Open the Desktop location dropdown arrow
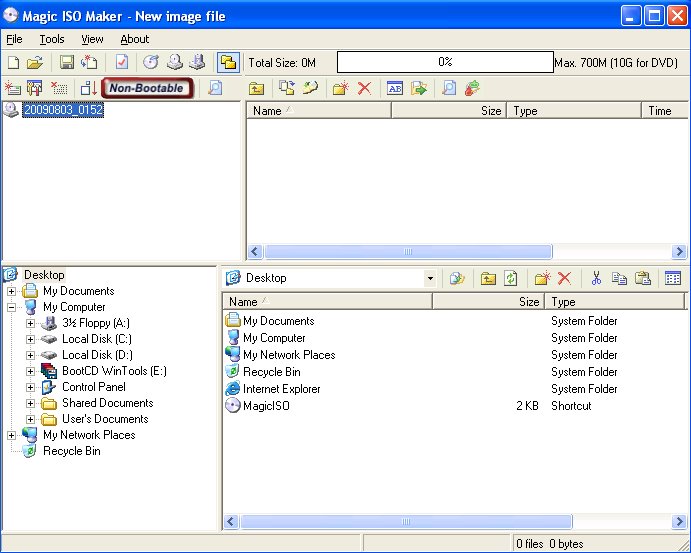This screenshot has height=553, width=691. click(x=430, y=278)
